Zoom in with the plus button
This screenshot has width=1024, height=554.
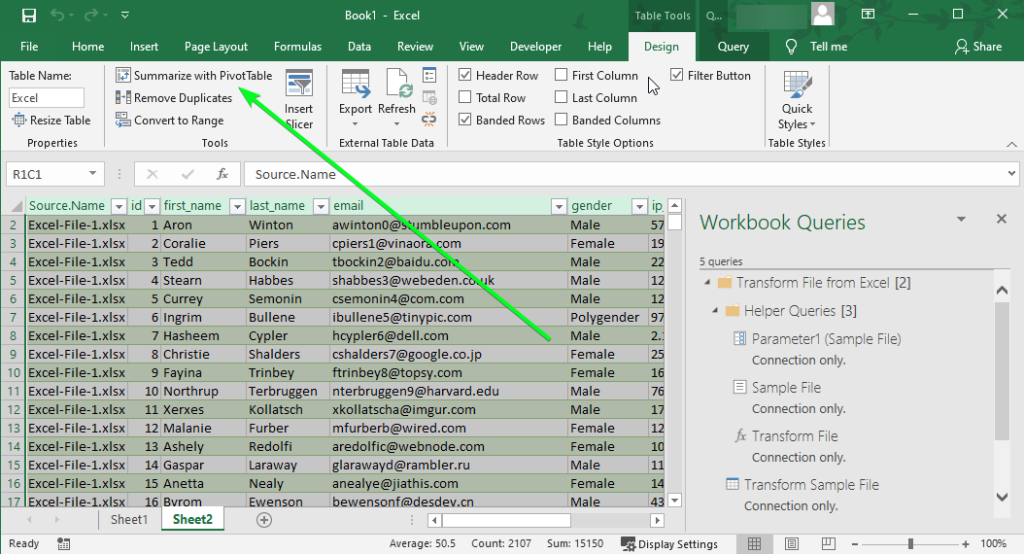point(965,544)
